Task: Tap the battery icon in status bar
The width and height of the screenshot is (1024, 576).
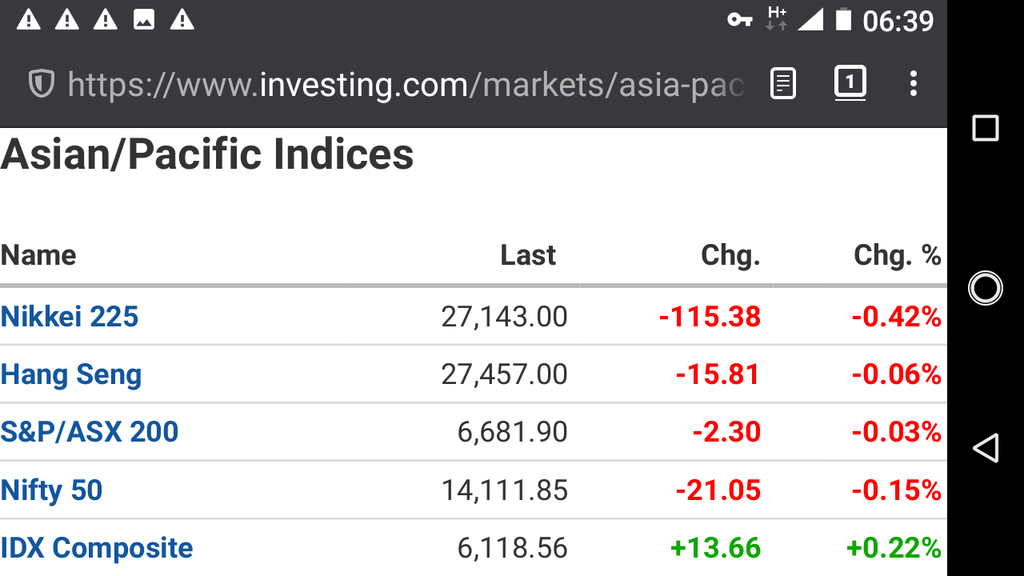Action: (843, 20)
